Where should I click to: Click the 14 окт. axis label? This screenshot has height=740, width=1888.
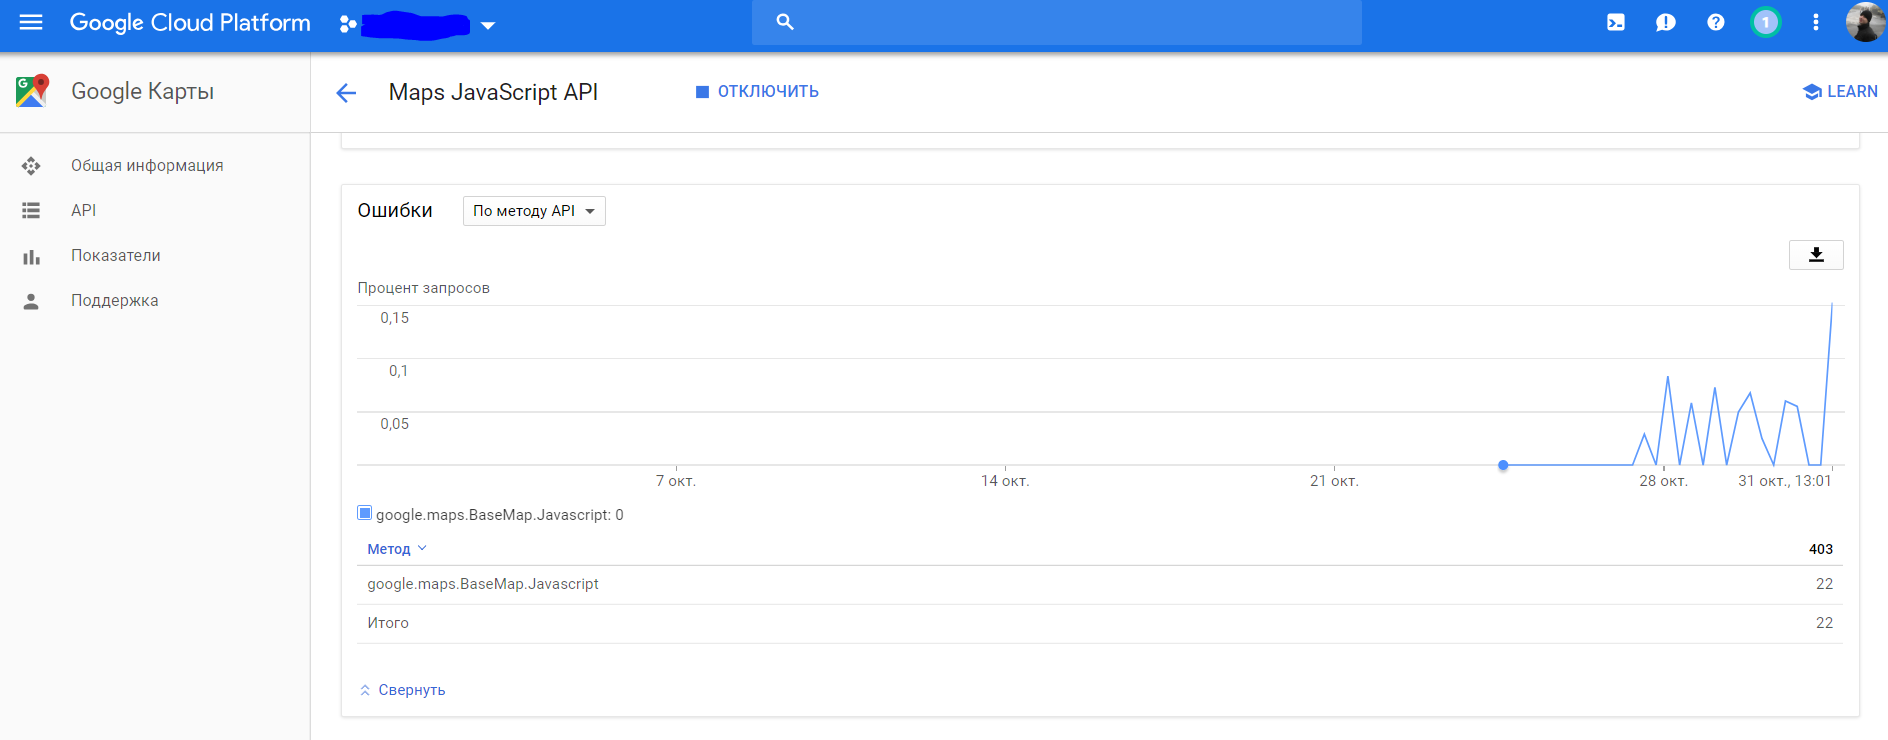tap(1005, 481)
